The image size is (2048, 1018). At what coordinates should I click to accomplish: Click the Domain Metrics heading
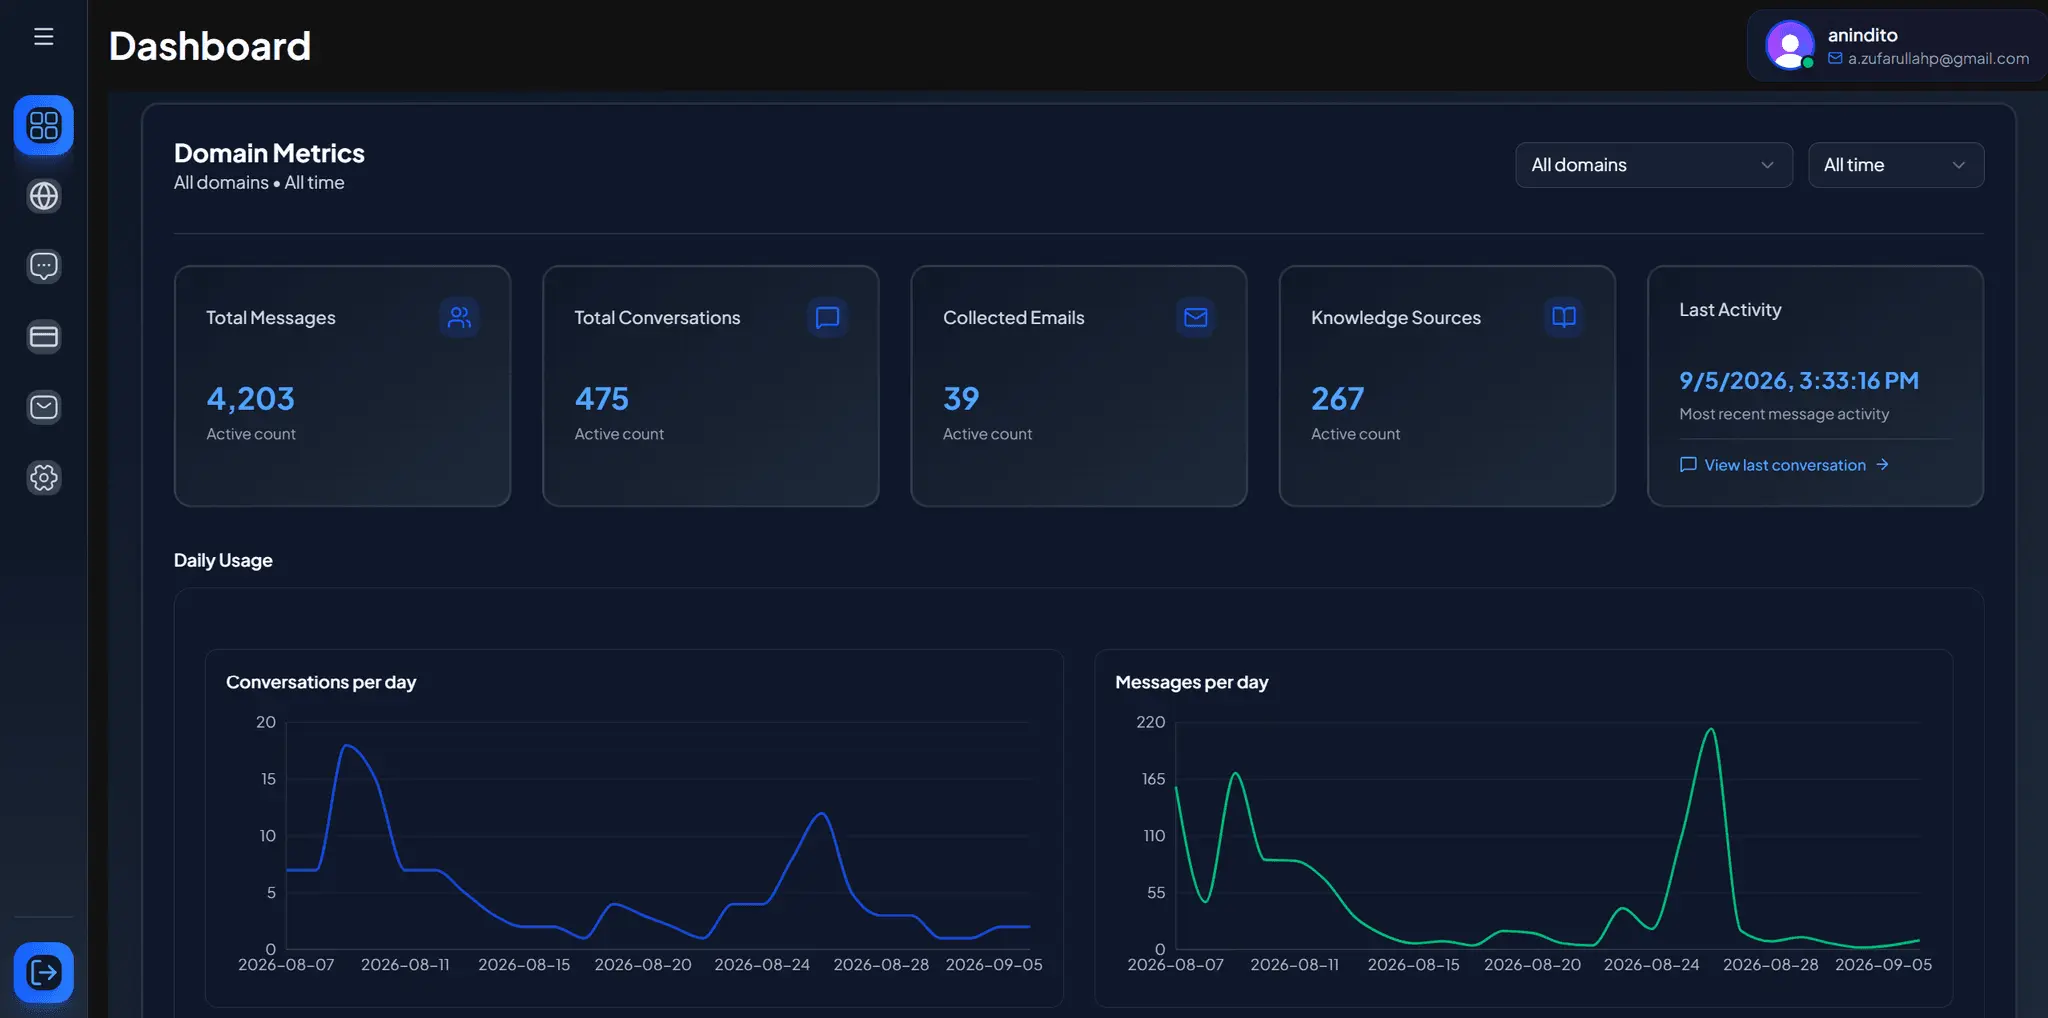(269, 153)
